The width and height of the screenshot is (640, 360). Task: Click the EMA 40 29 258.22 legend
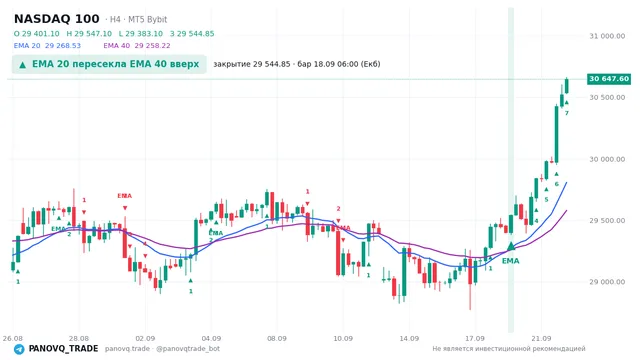137,45
